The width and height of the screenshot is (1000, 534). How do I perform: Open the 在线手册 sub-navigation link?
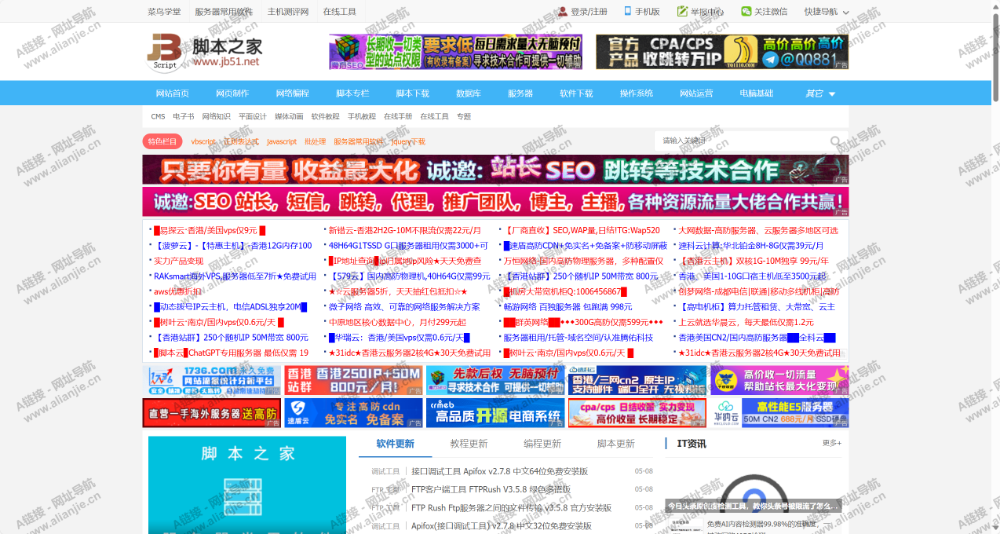point(398,117)
